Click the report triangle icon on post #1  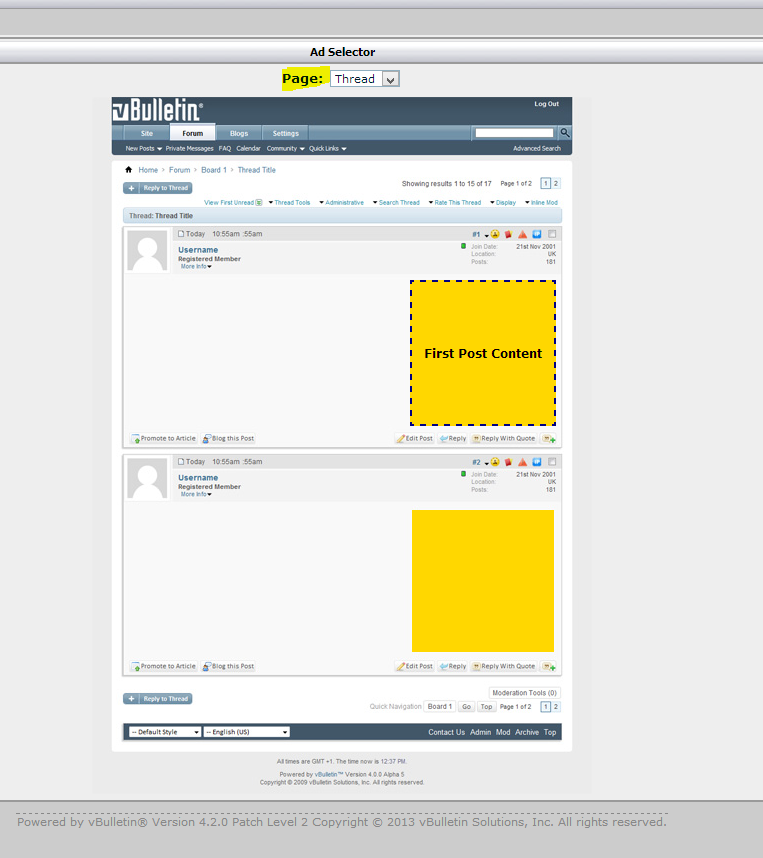click(523, 234)
